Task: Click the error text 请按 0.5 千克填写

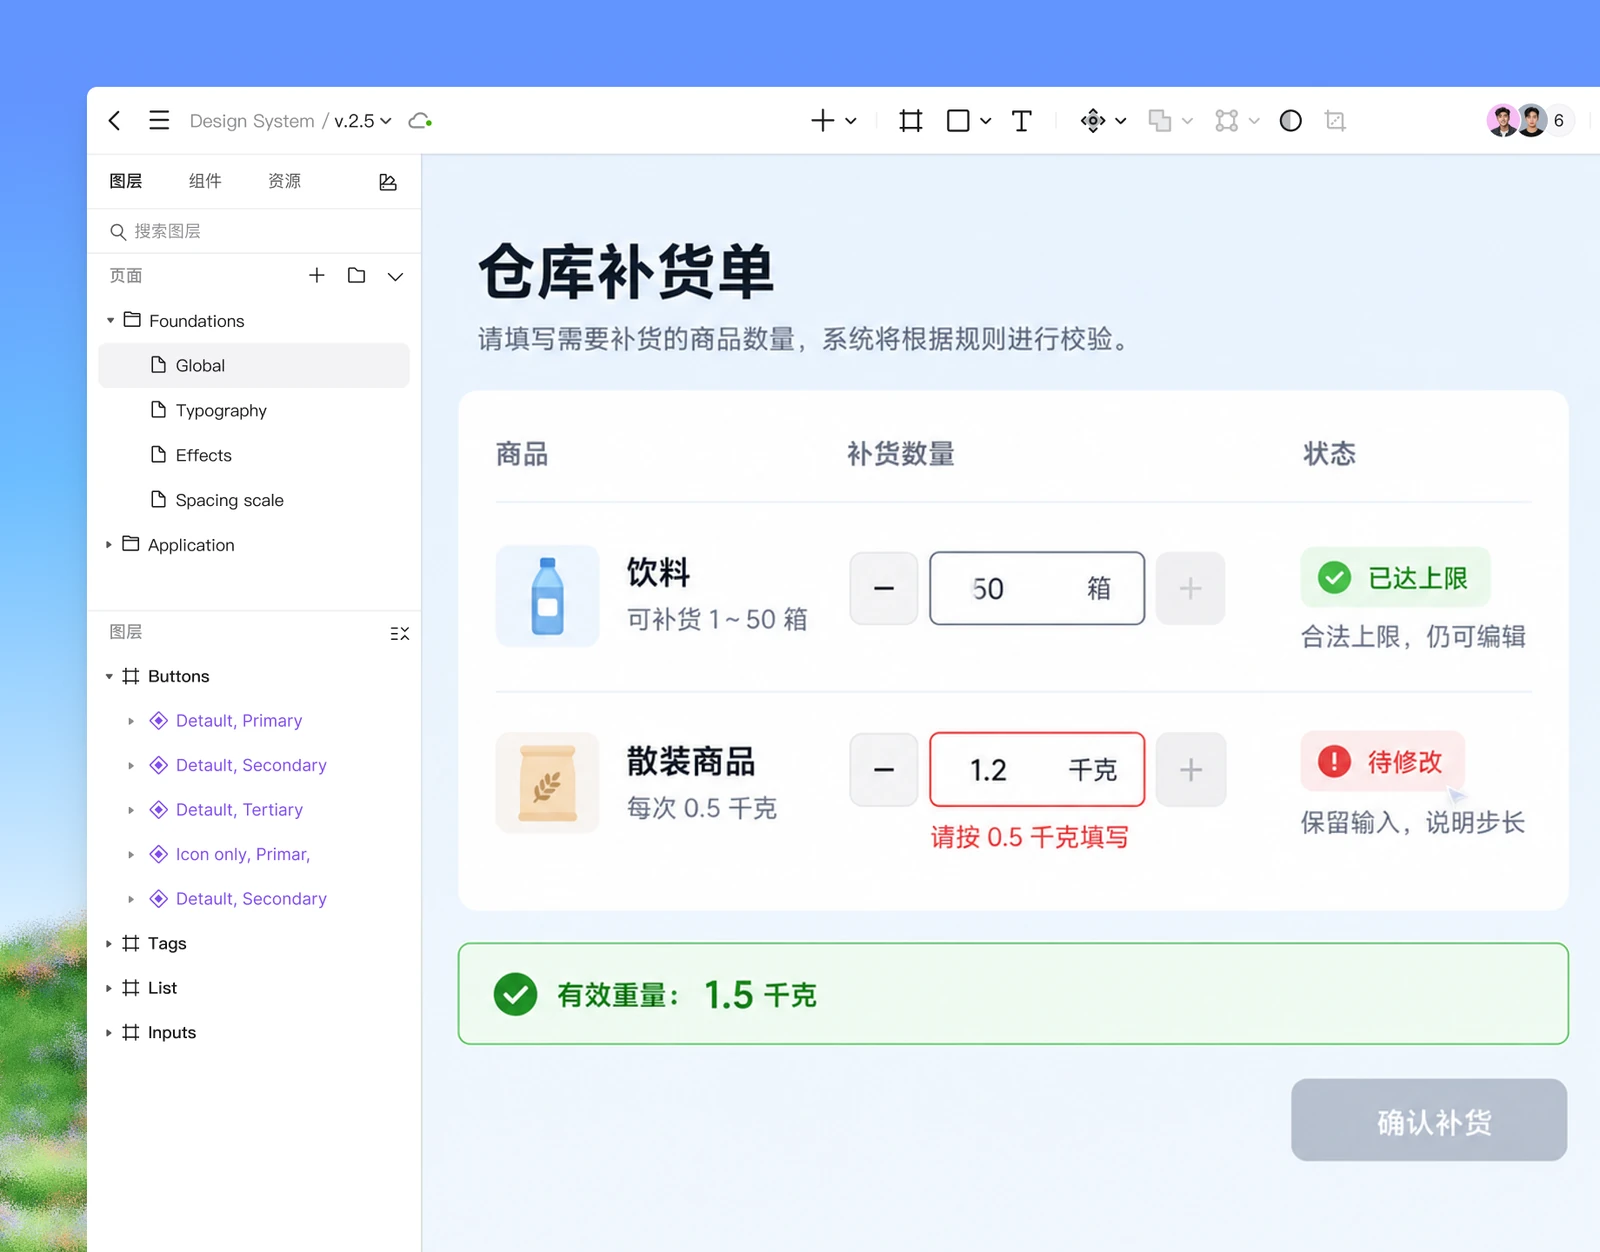Action: point(1029,837)
